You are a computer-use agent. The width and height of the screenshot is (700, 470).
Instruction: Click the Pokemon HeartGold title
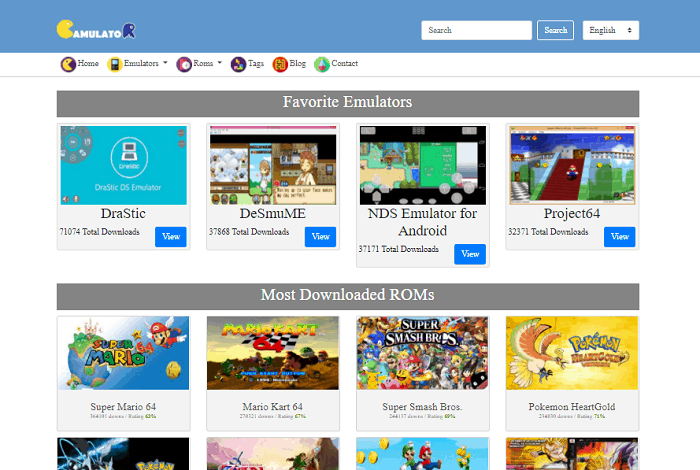pyautogui.click(x=572, y=407)
